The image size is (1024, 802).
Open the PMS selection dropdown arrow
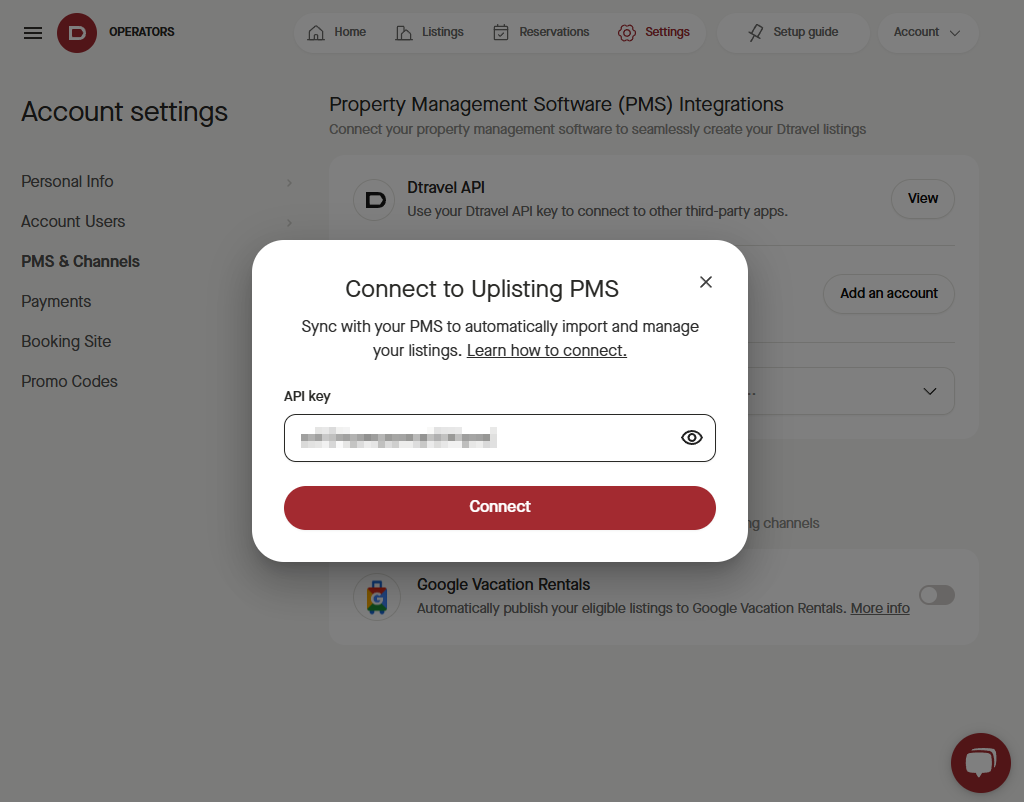(930, 391)
